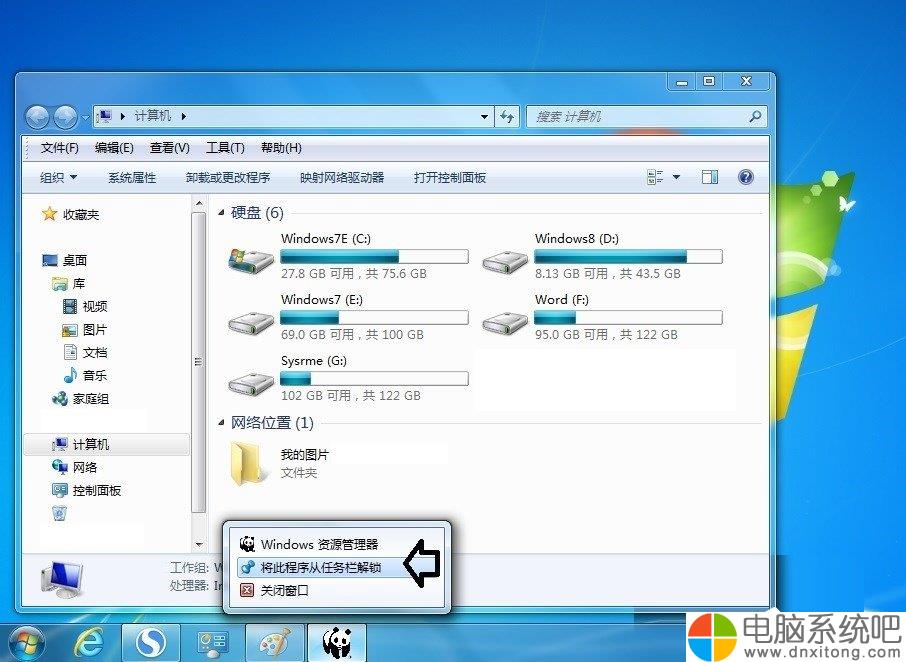Collapse the 硬盘 (6) group
The width and height of the screenshot is (906, 662).
[221, 213]
